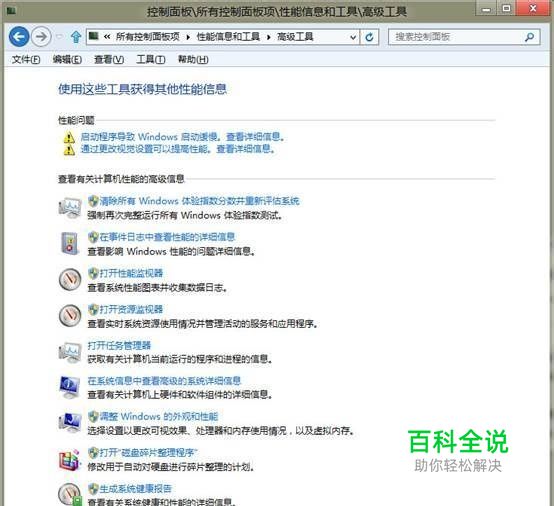Screen dimensions: 554x506
Task: Open the recent locations dropdown arrow
Action: pyautogui.click(x=59, y=36)
